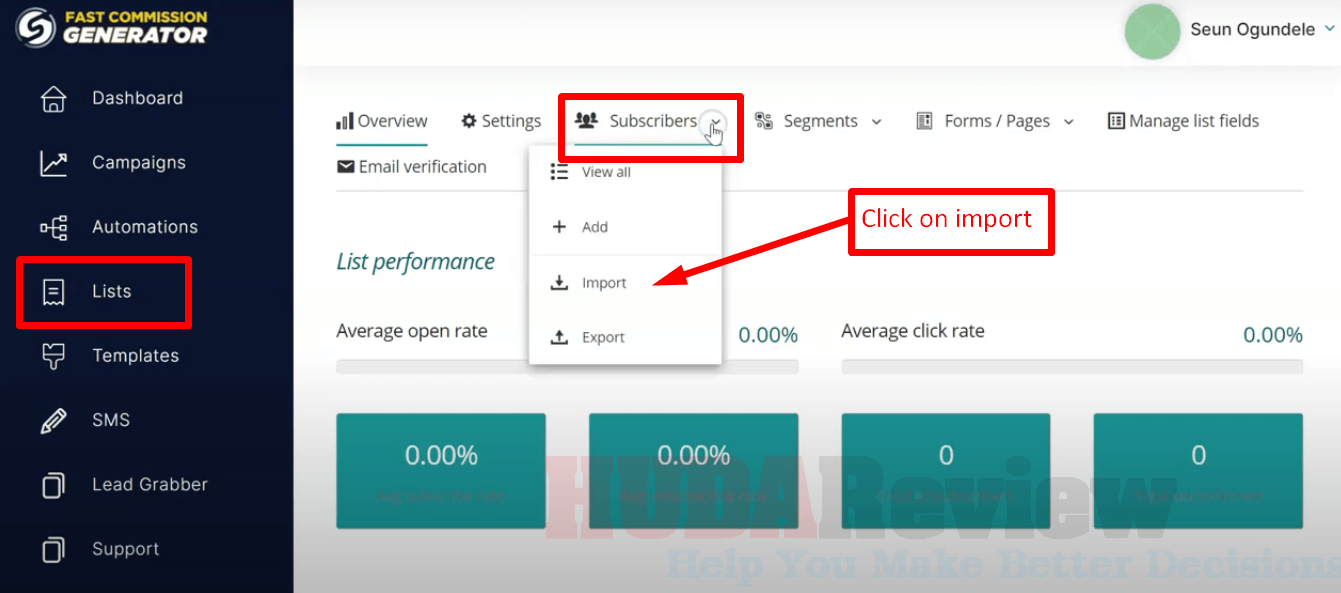Open the Support sidebar icon
Image resolution: width=1341 pixels, height=593 pixels.
(x=52, y=548)
